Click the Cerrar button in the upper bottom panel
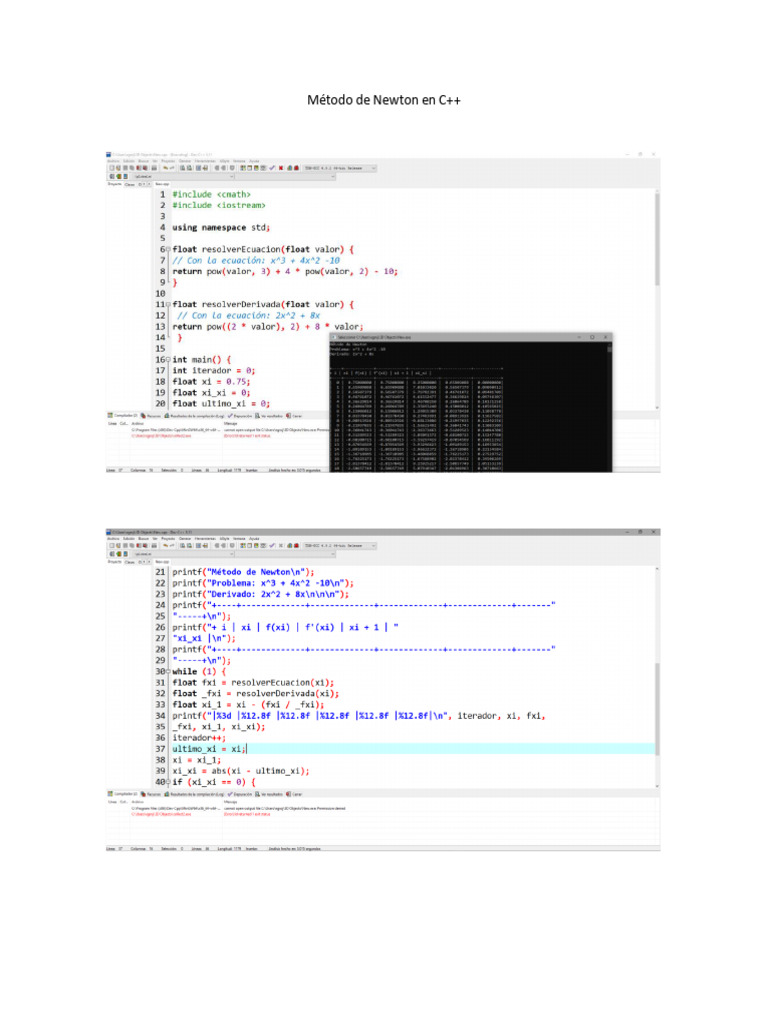Screen dimensions: 768x1024 click(x=295, y=415)
